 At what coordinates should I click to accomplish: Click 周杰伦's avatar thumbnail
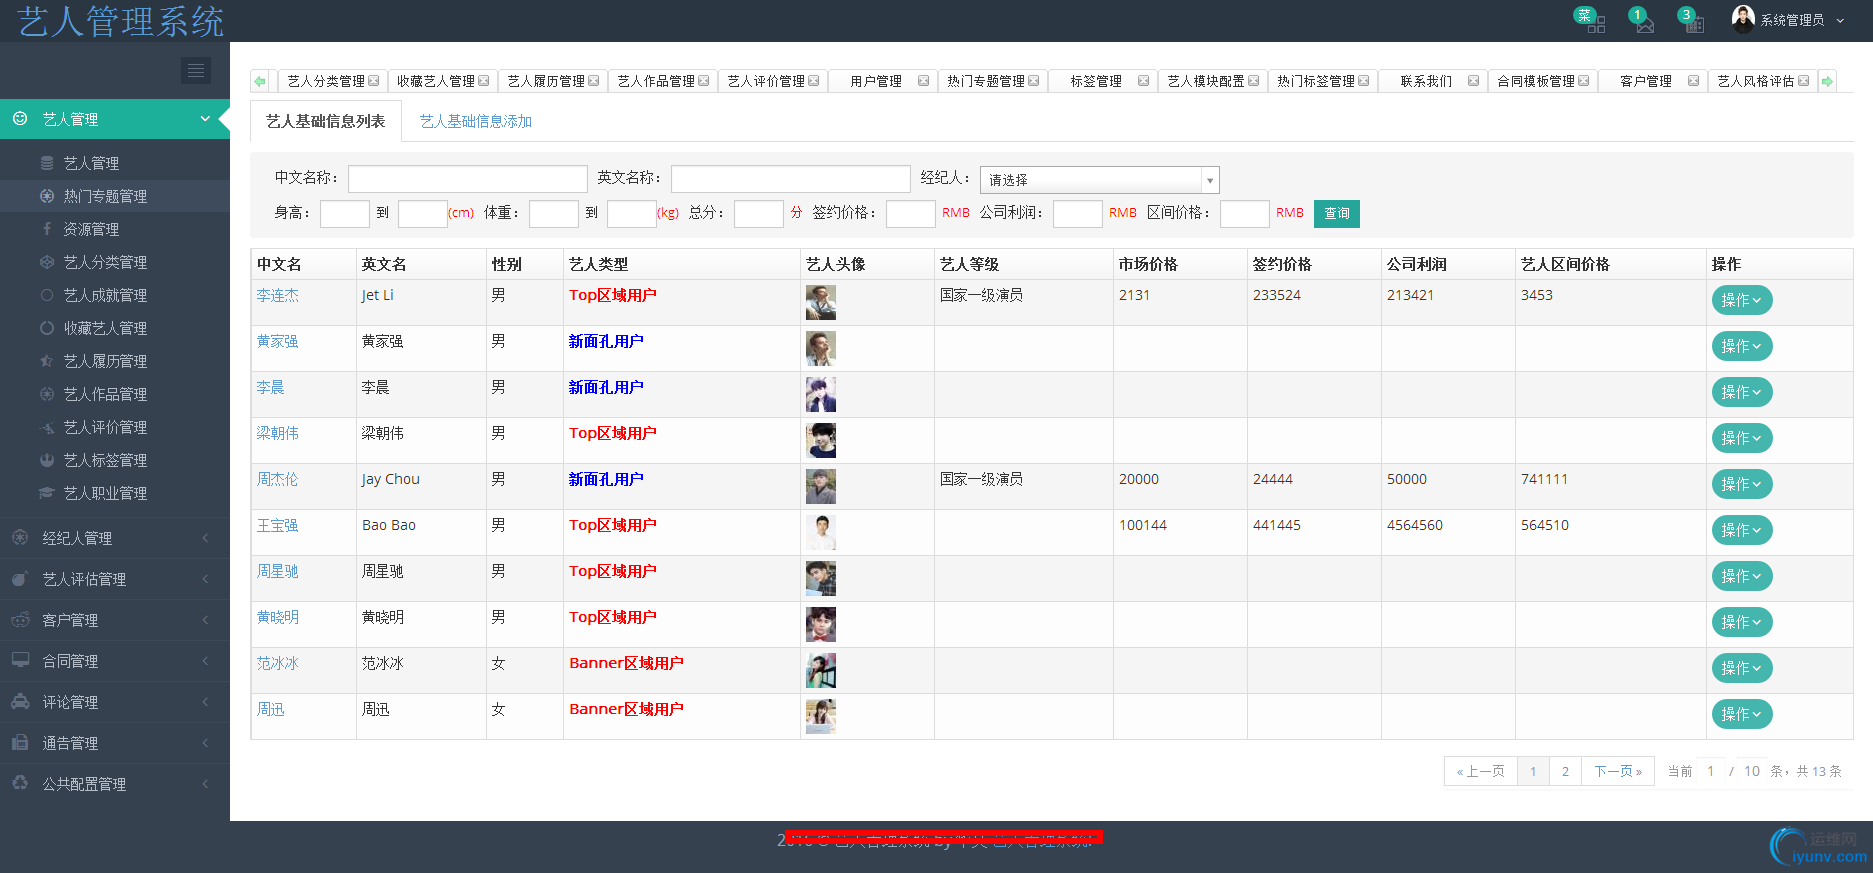[x=821, y=486]
